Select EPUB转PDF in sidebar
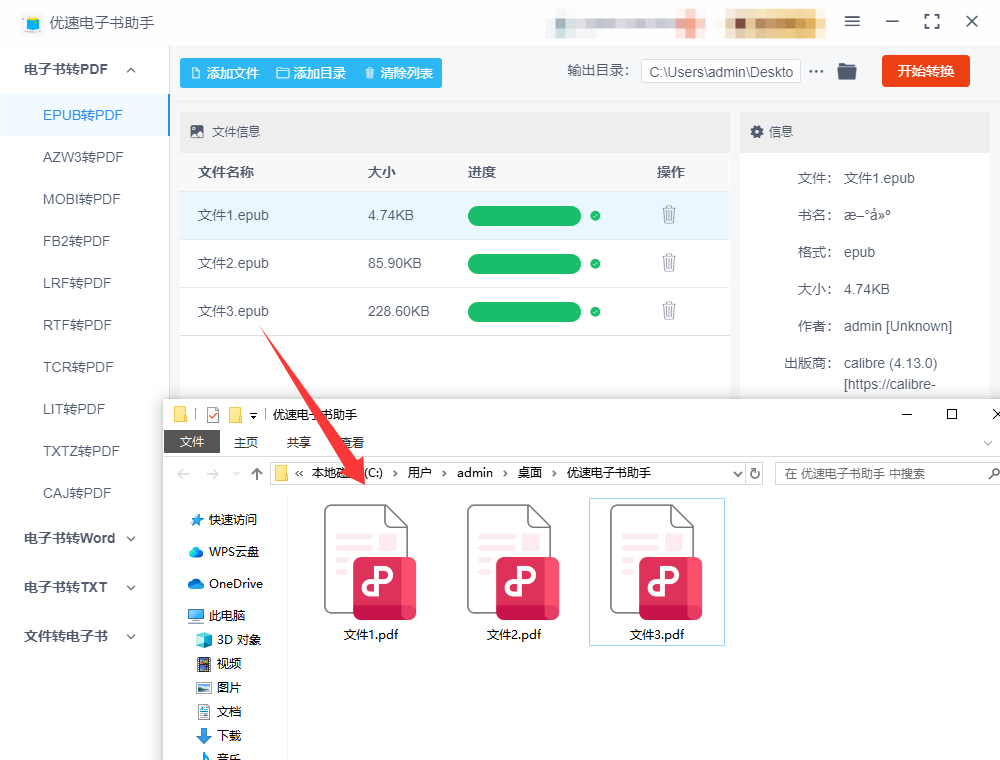Viewport: 1000px width, 760px height. pos(83,115)
